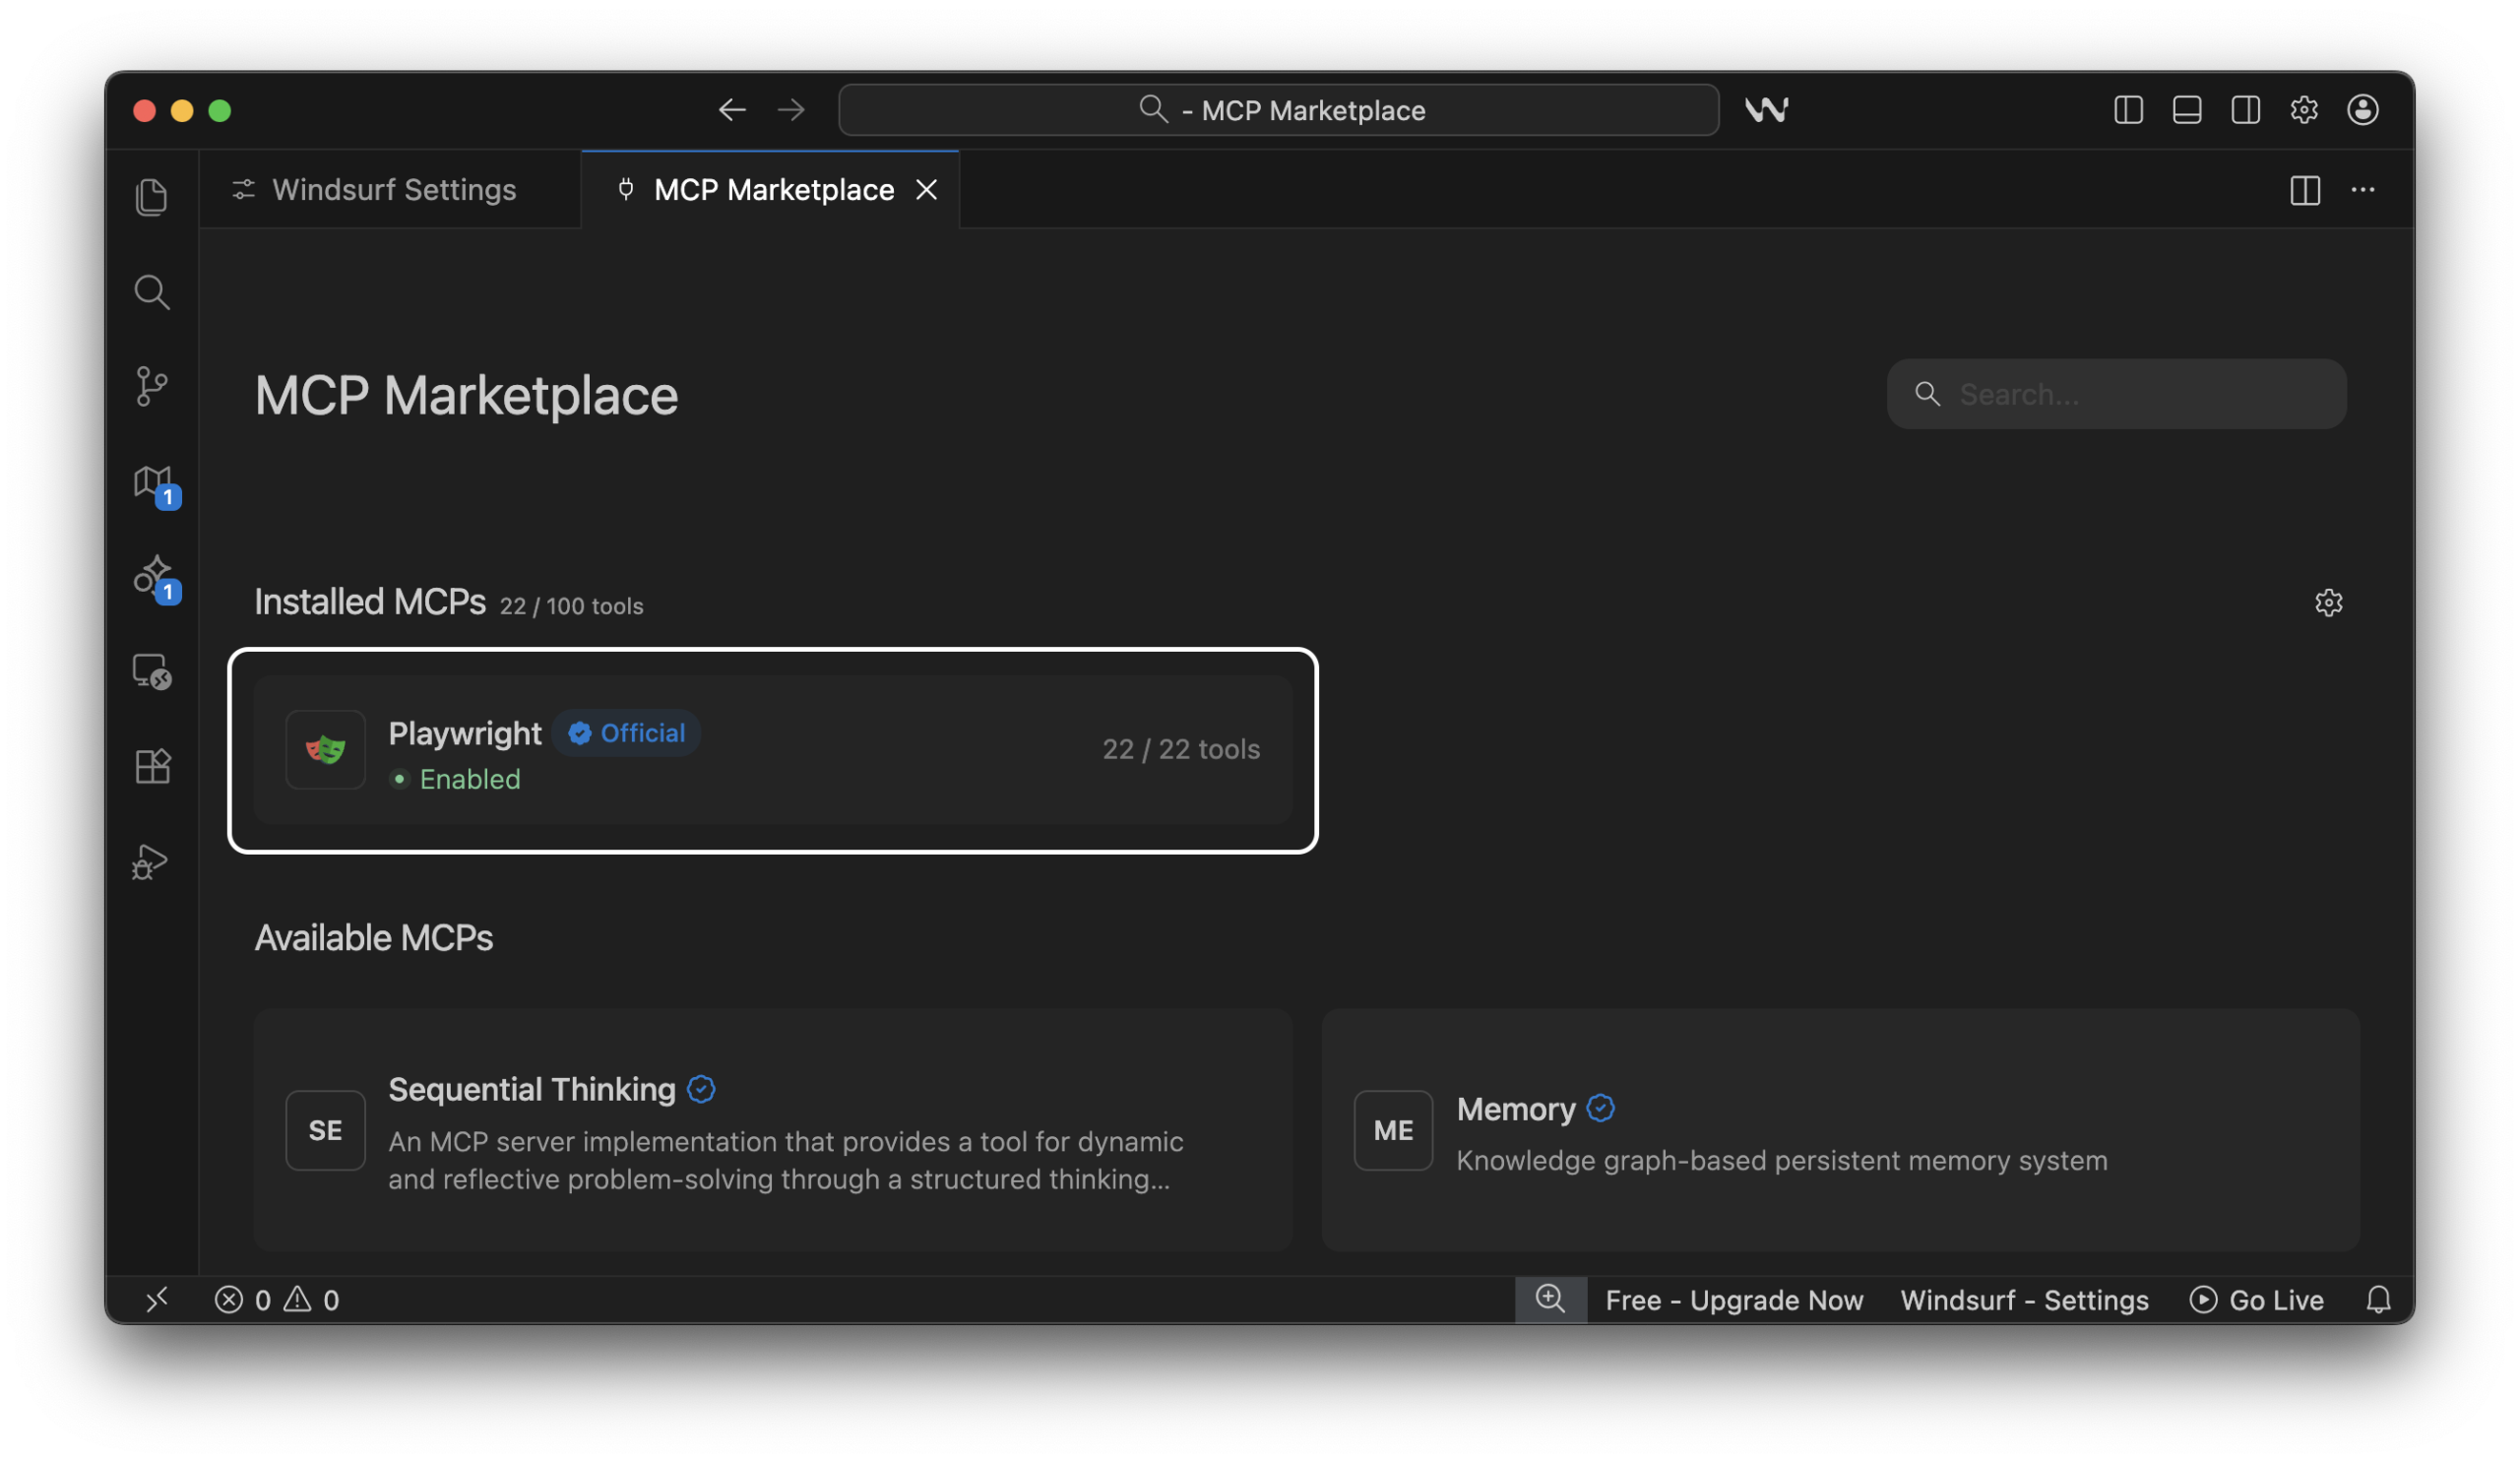
Task: Open the settings gear in title bar
Action: click(2304, 110)
